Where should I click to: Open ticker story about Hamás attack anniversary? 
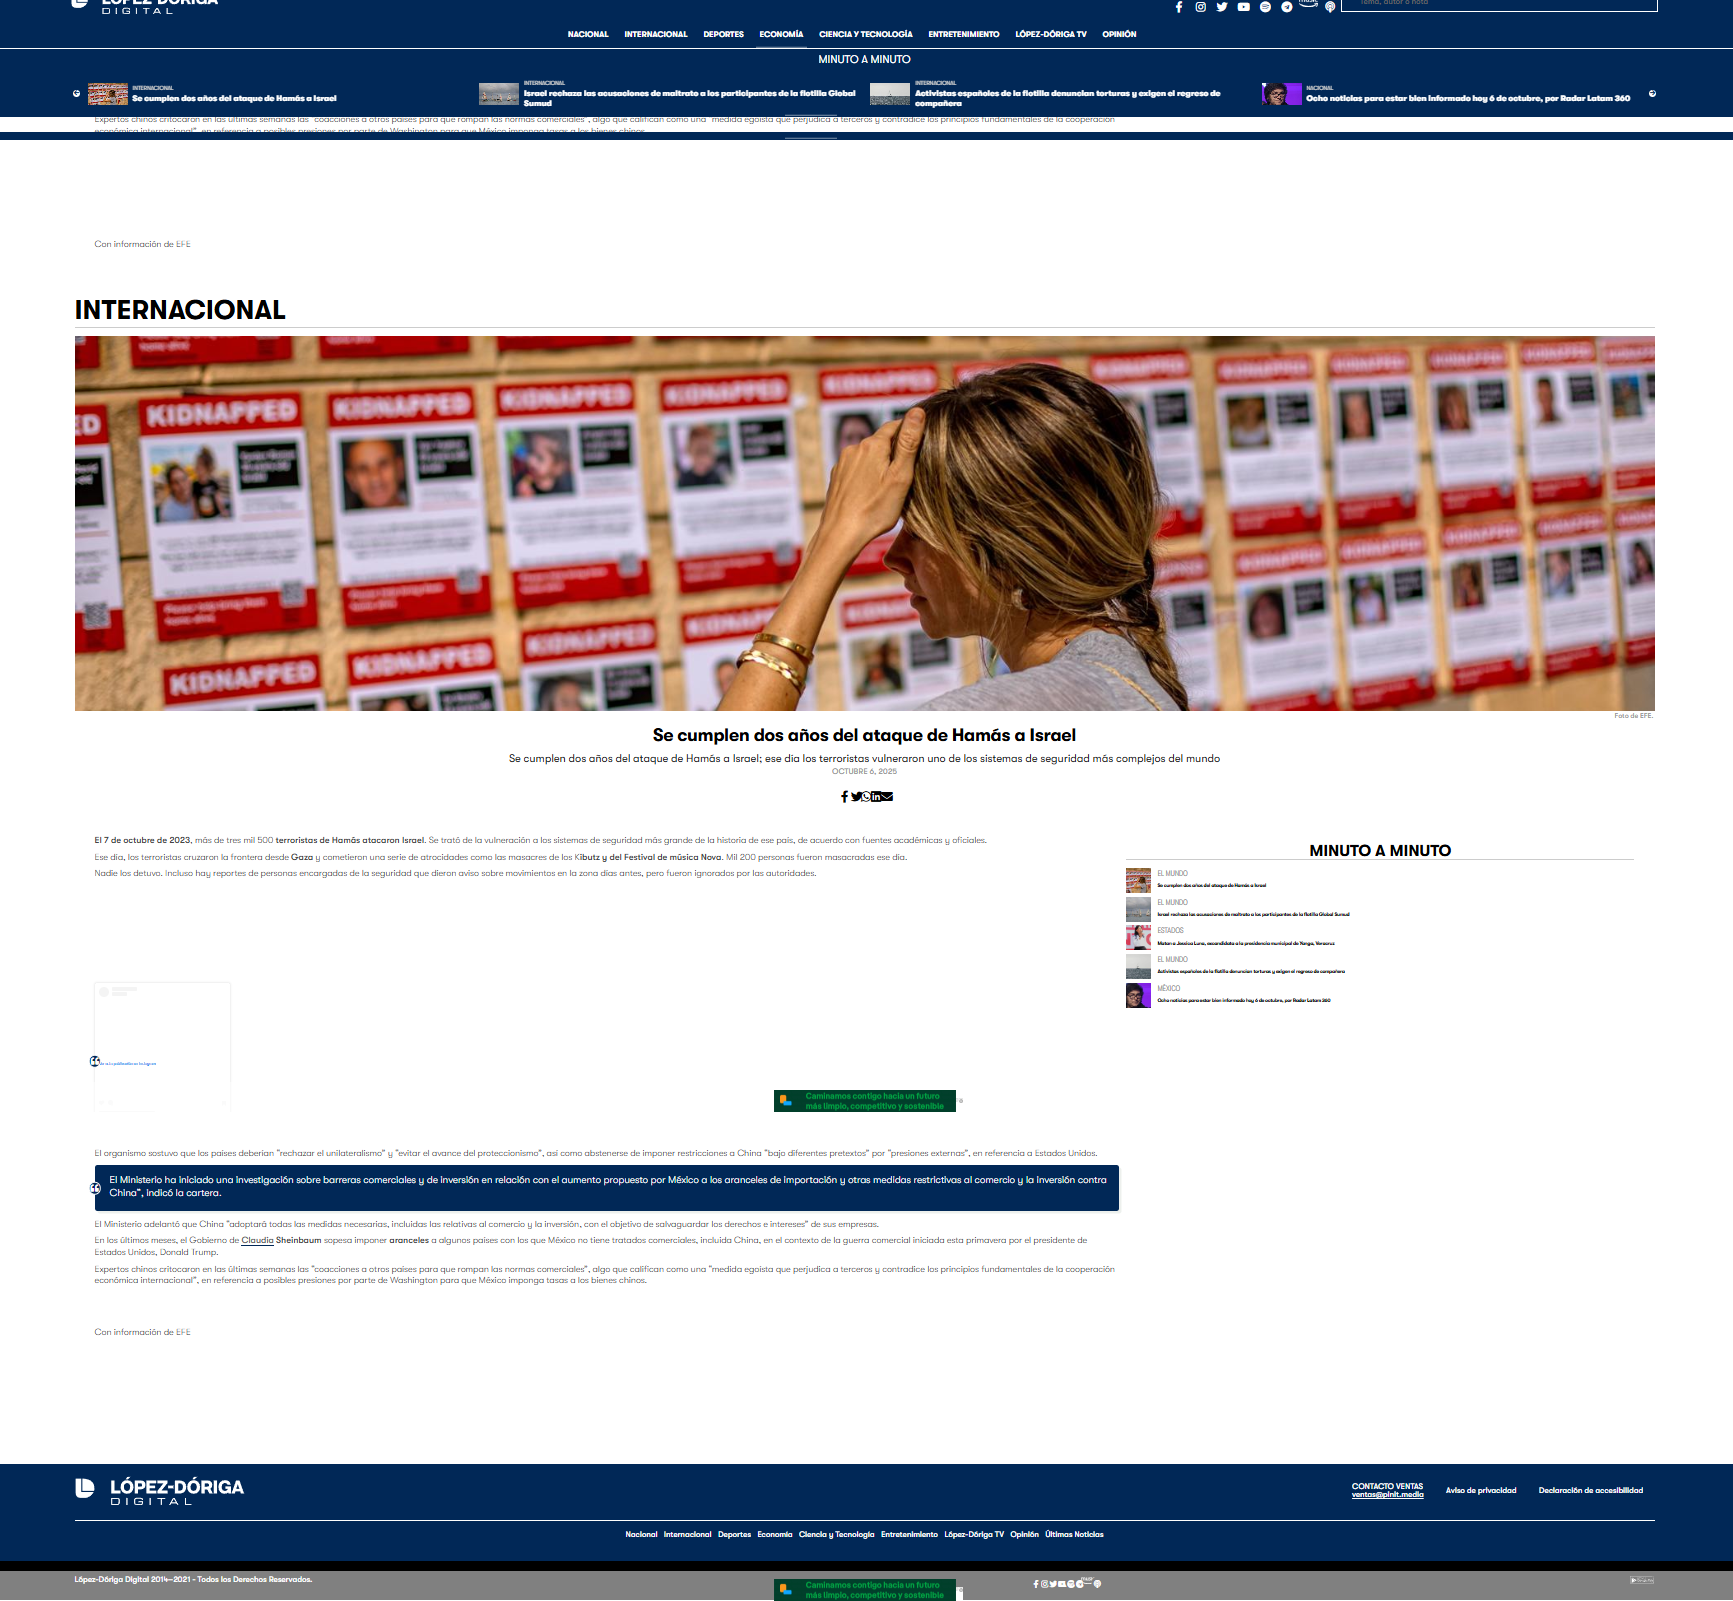coord(234,98)
